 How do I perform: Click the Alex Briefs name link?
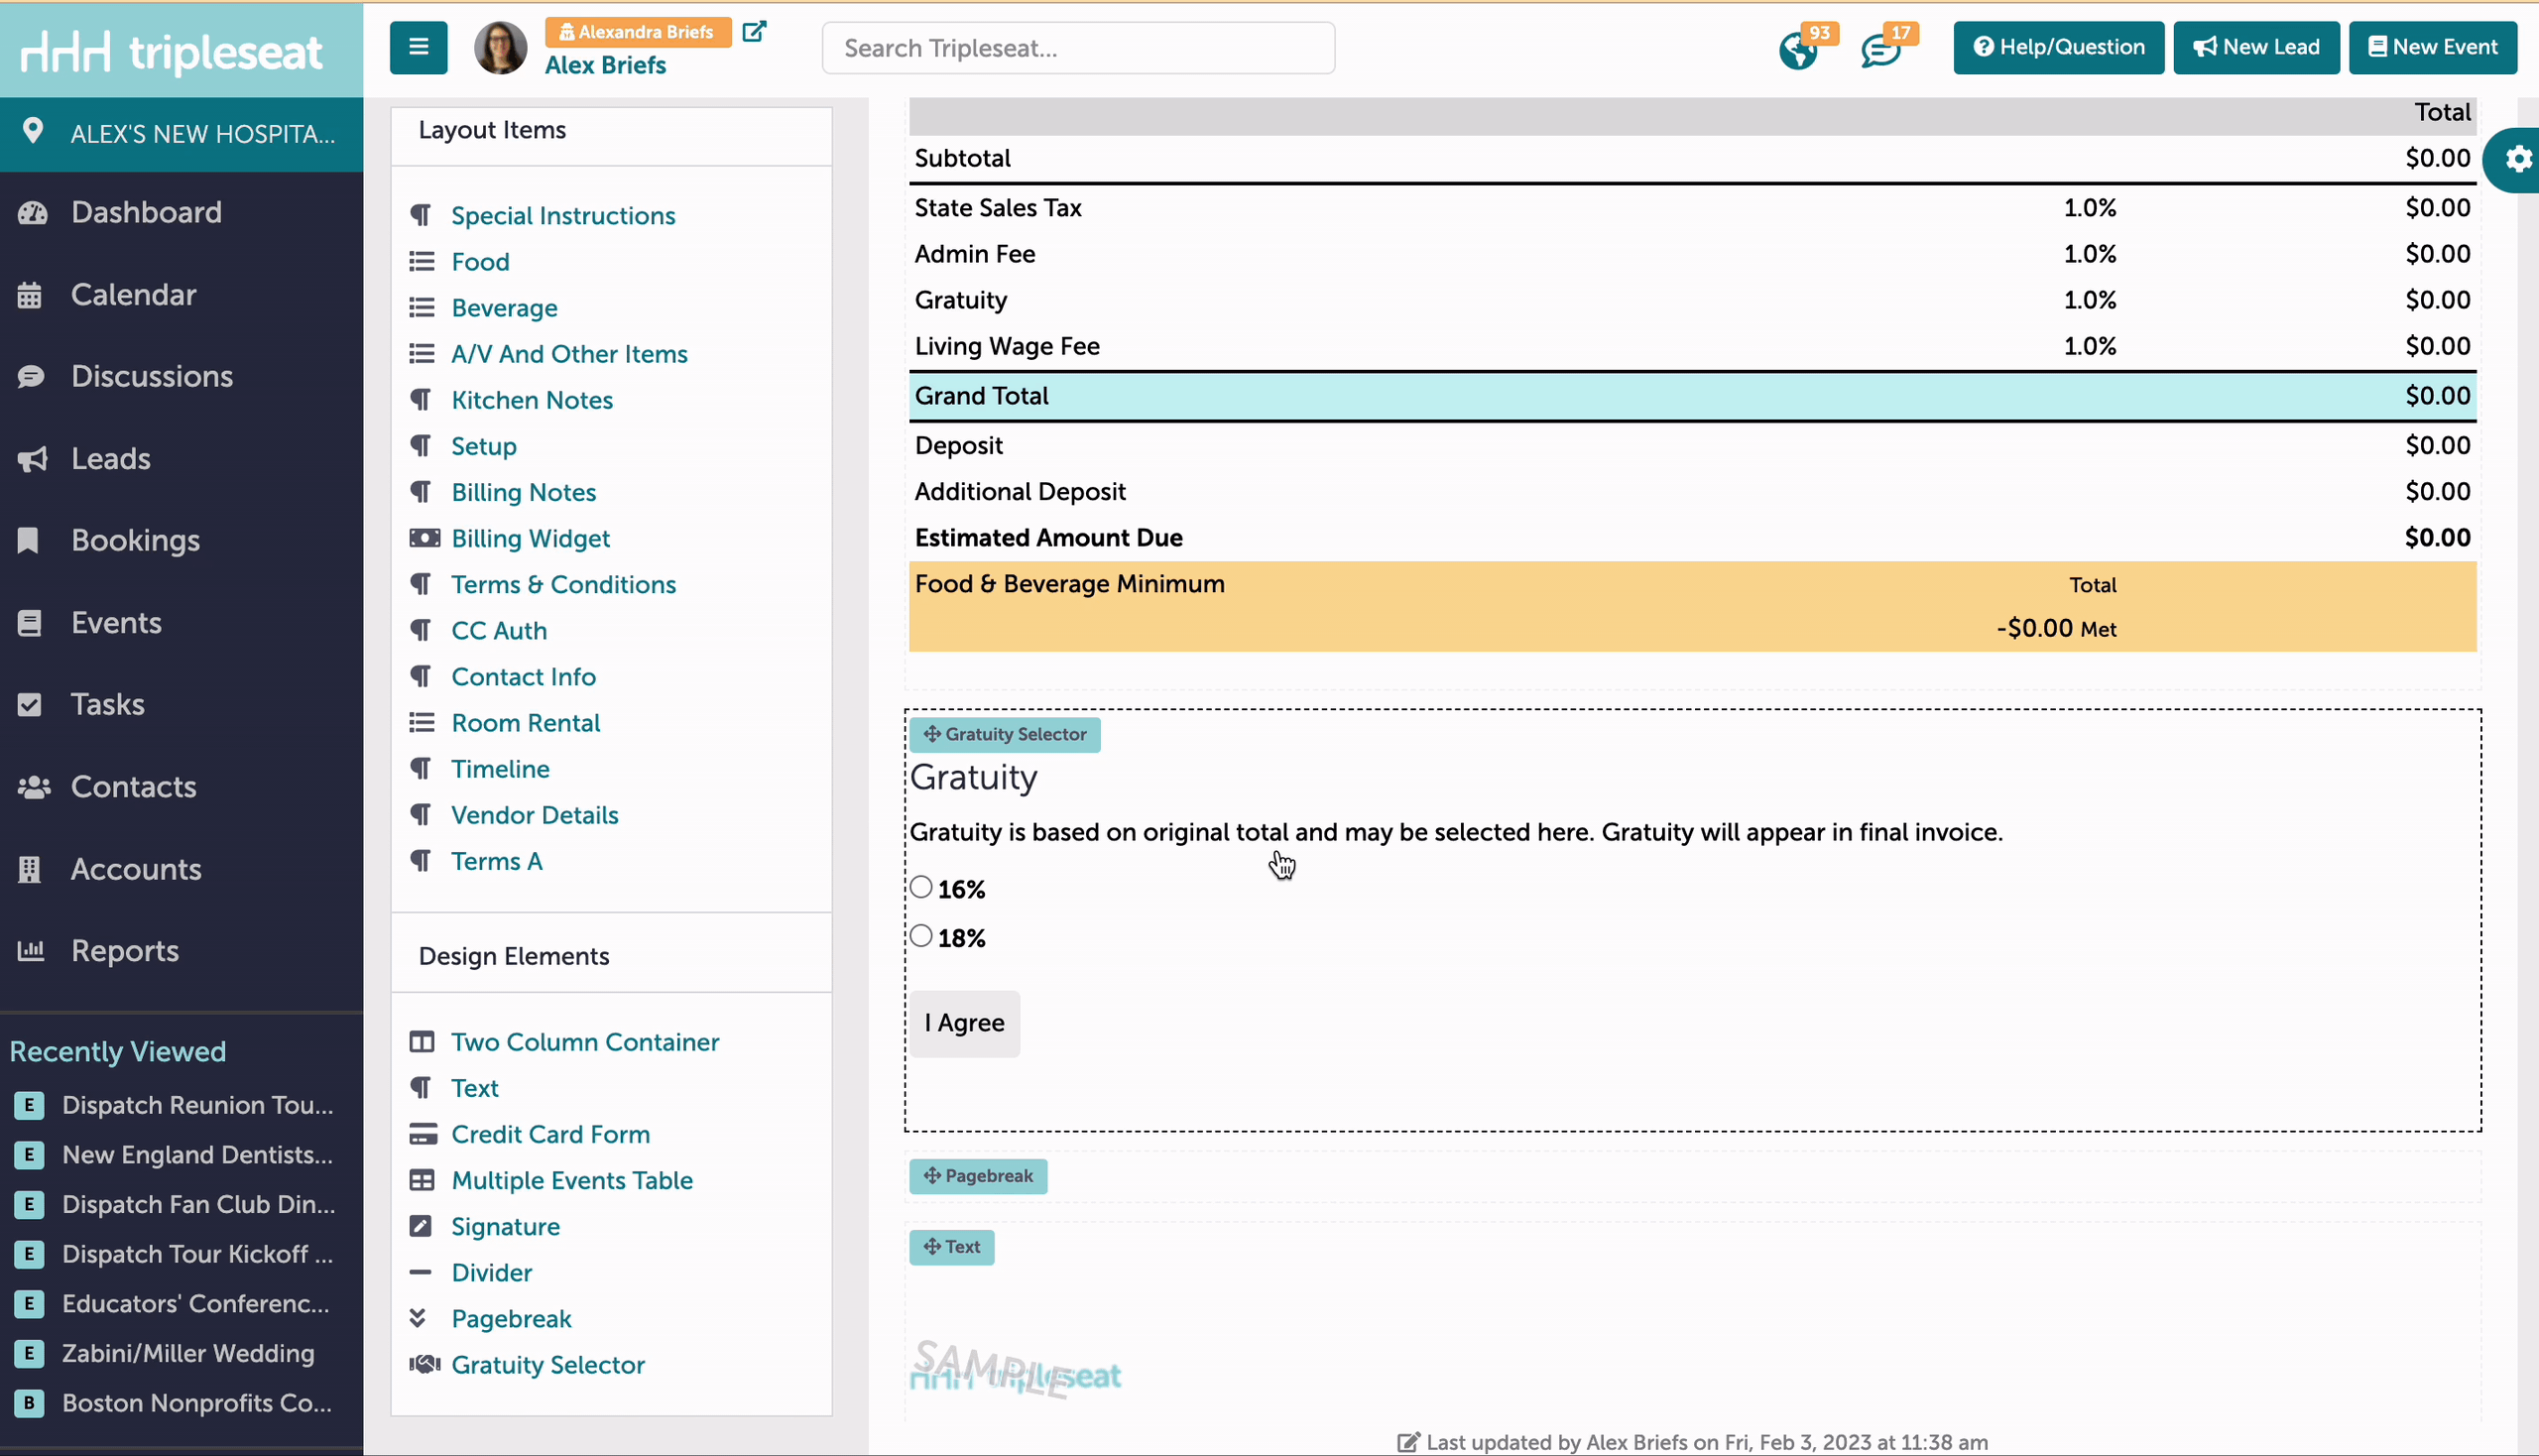[605, 65]
